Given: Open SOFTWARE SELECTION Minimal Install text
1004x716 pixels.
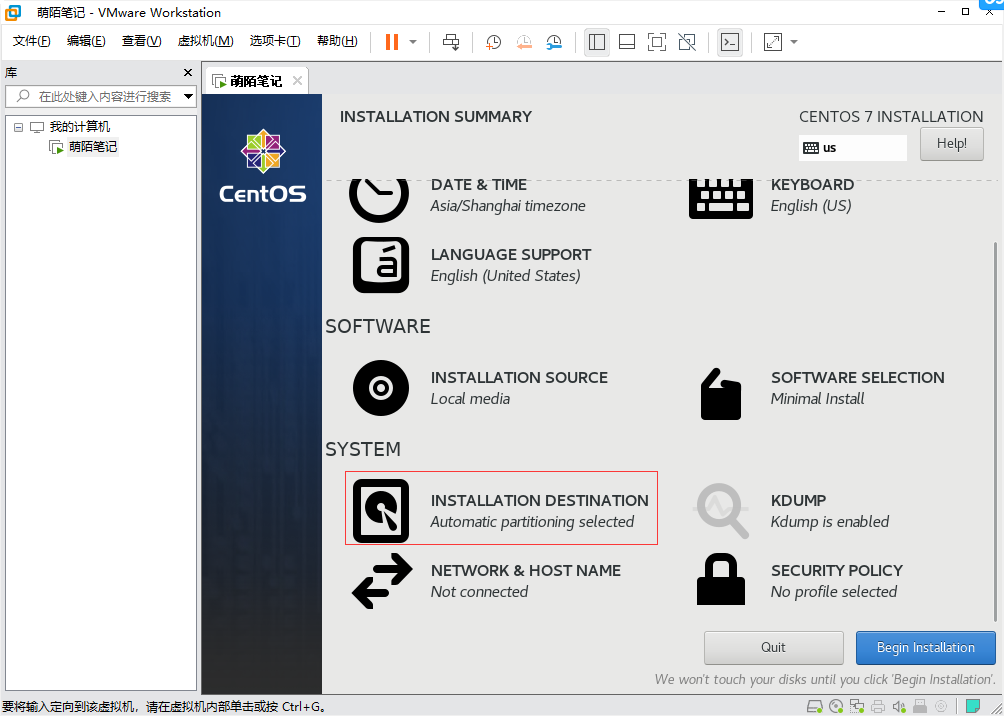Looking at the screenshot, I should tap(817, 399).
